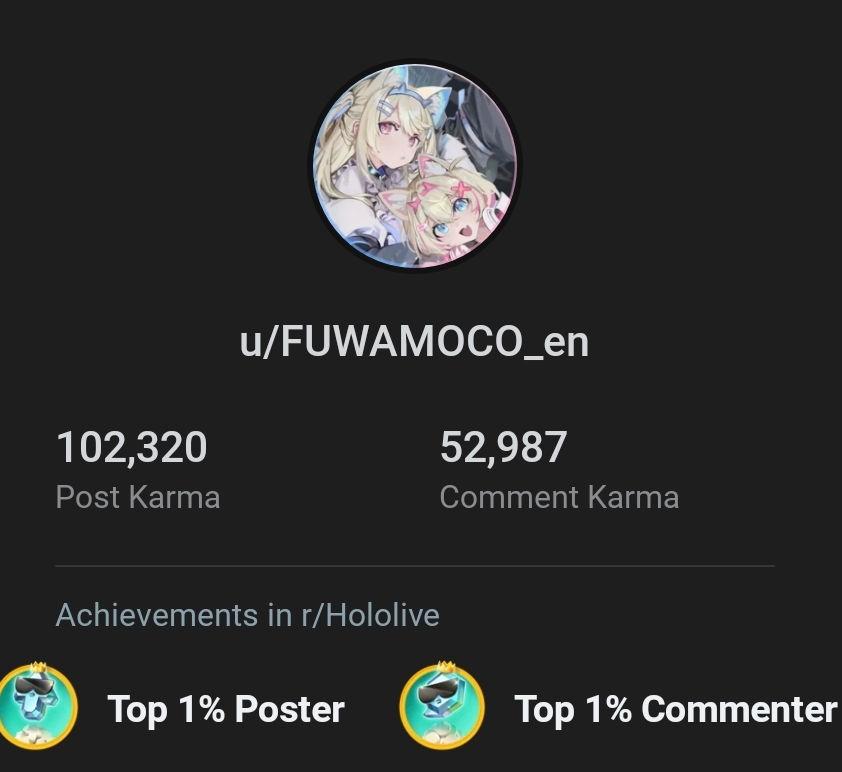Viewport: 842px width, 772px height.
Task: Click the divider line below the karma stats
Action: click(x=415, y=566)
